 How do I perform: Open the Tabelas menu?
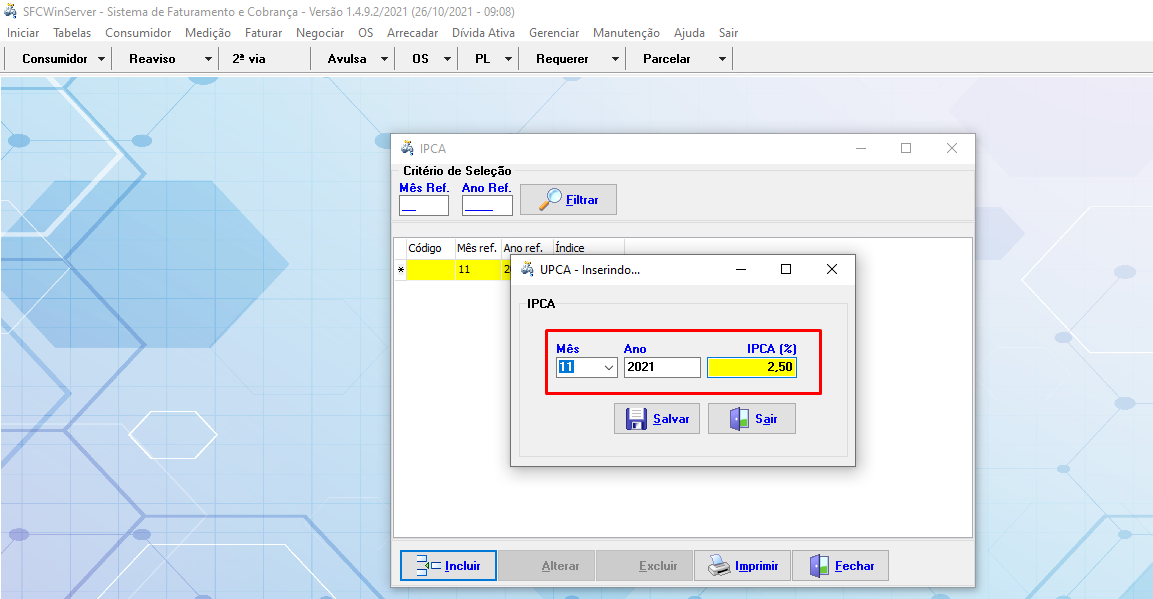tap(72, 33)
